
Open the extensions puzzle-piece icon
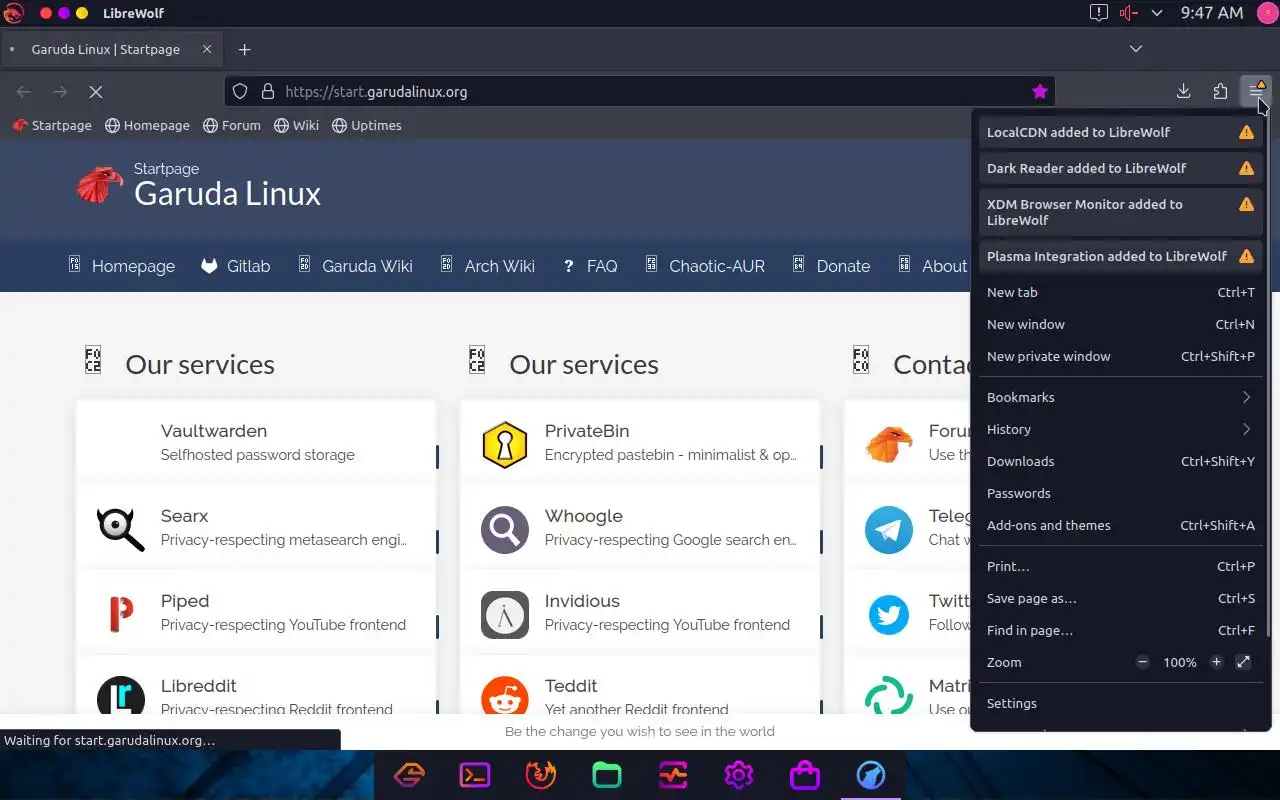(x=1220, y=91)
